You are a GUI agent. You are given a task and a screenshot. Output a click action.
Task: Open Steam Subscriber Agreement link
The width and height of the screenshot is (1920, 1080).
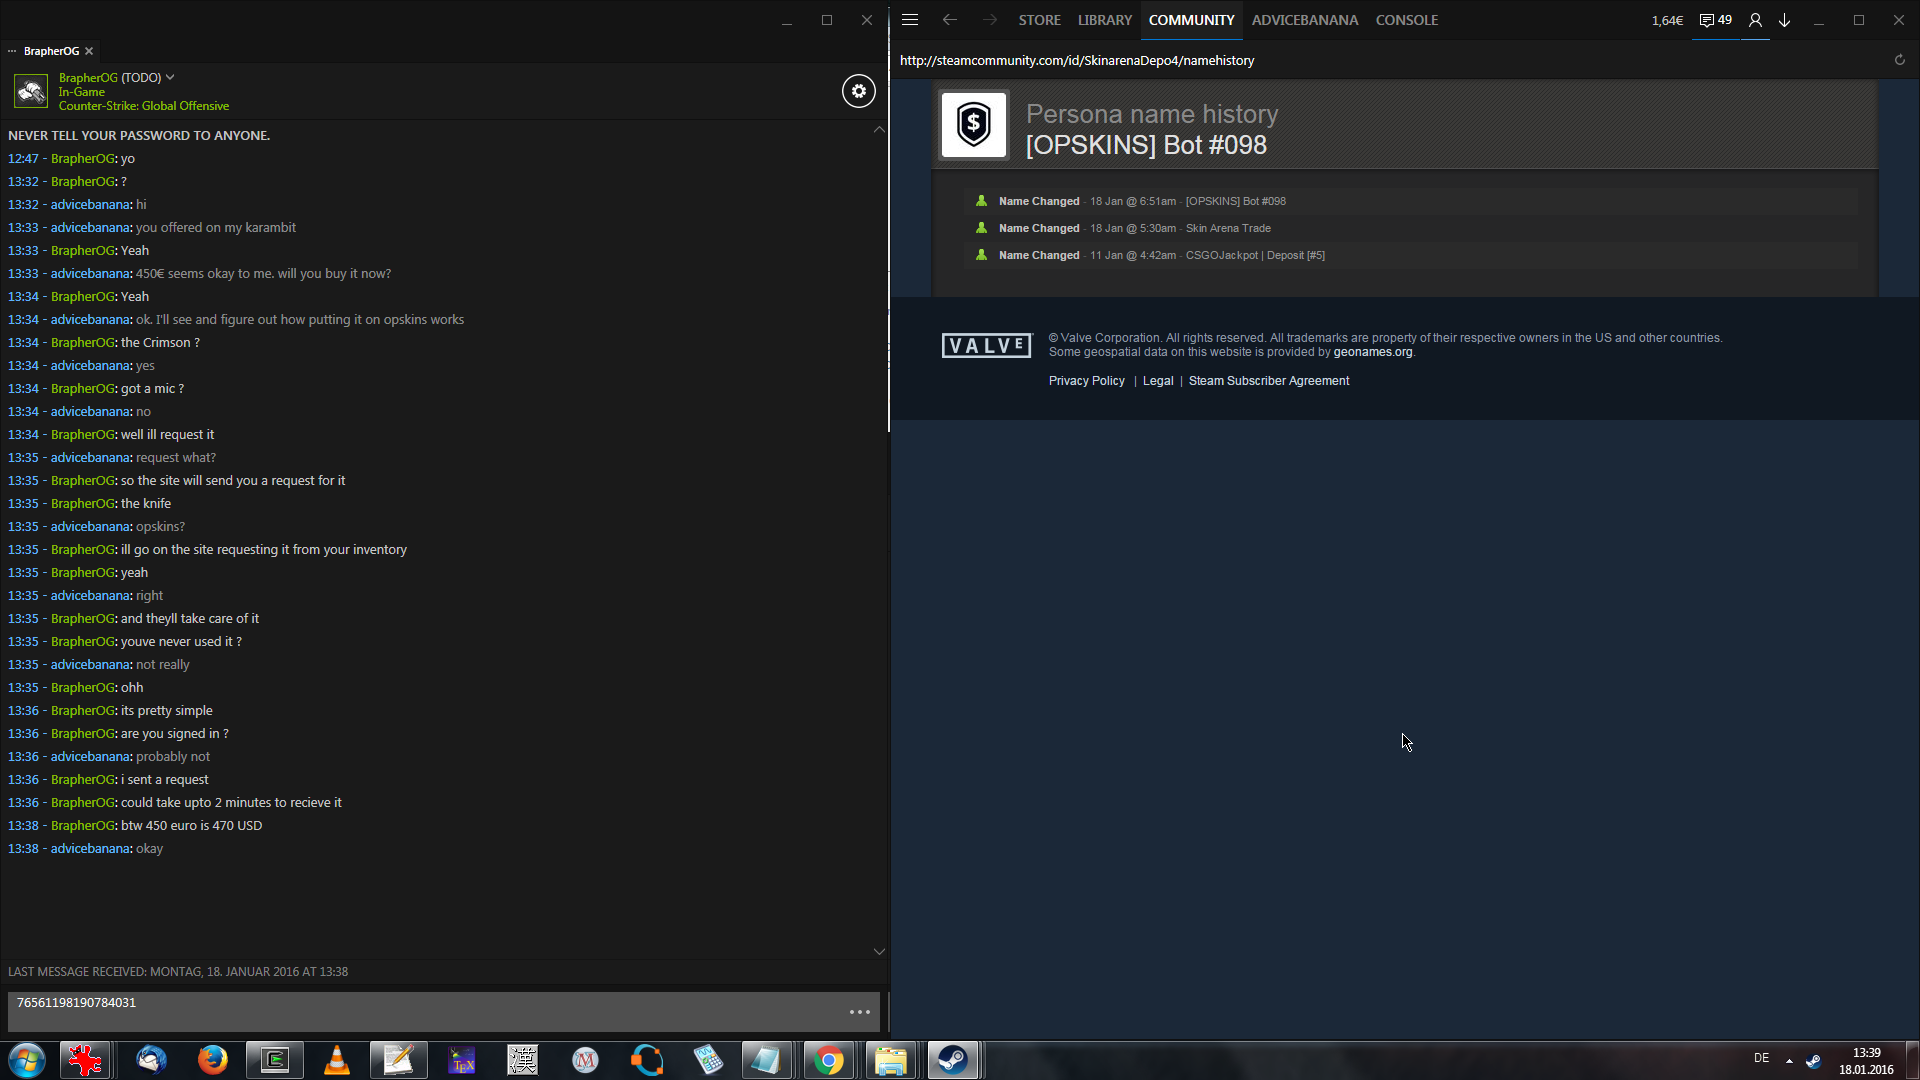[x=1268, y=381]
